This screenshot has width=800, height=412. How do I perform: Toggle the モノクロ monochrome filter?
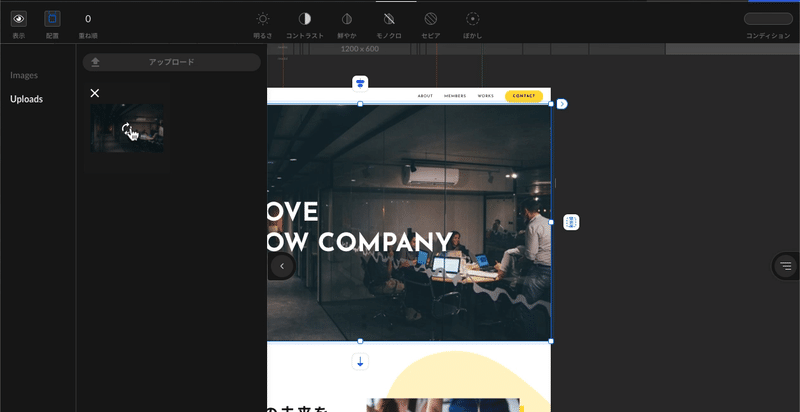[x=389, y=19]
